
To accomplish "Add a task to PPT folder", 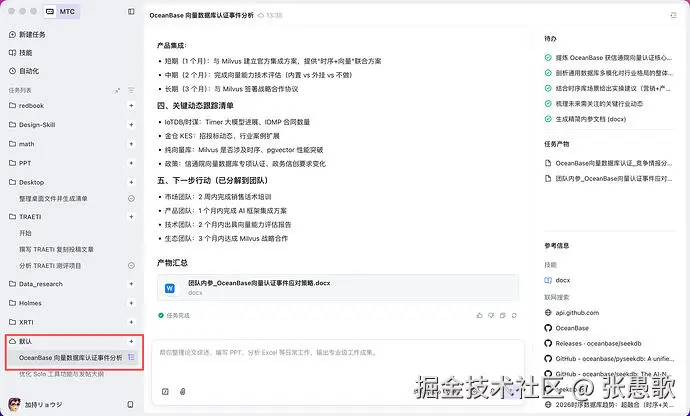I will [131, 163].
